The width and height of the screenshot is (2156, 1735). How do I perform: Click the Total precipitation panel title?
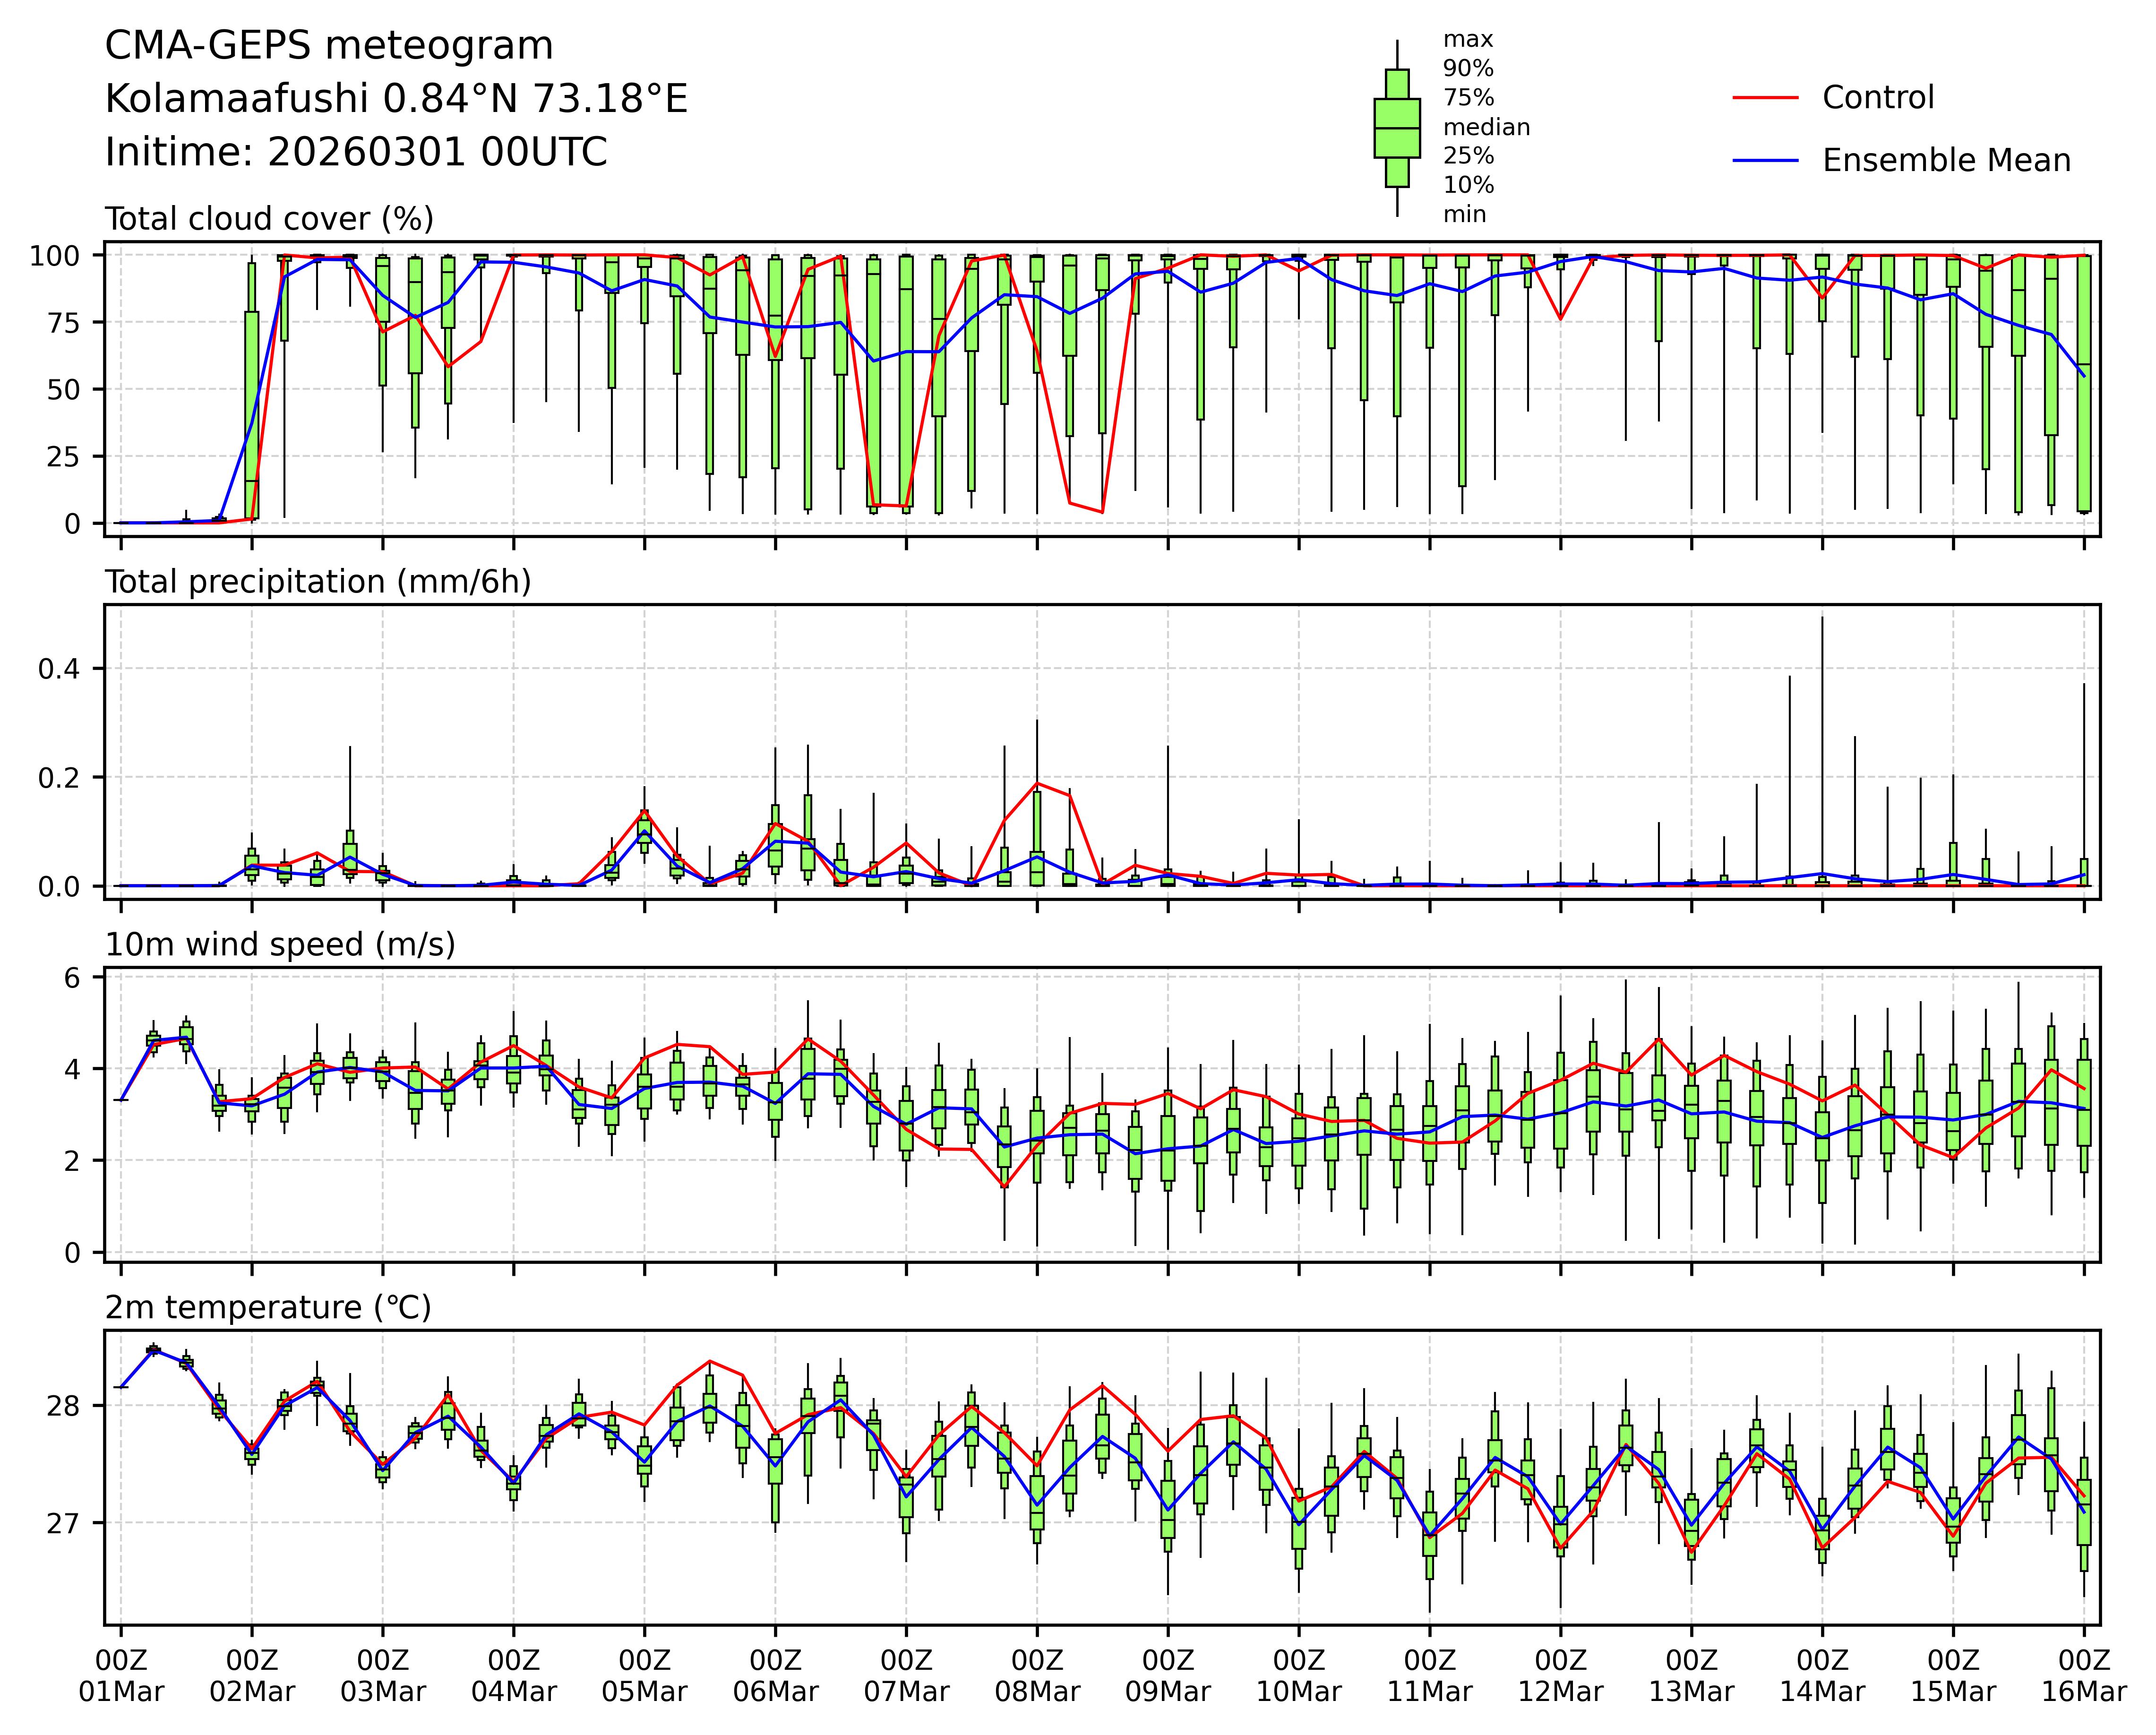point(318,582)
